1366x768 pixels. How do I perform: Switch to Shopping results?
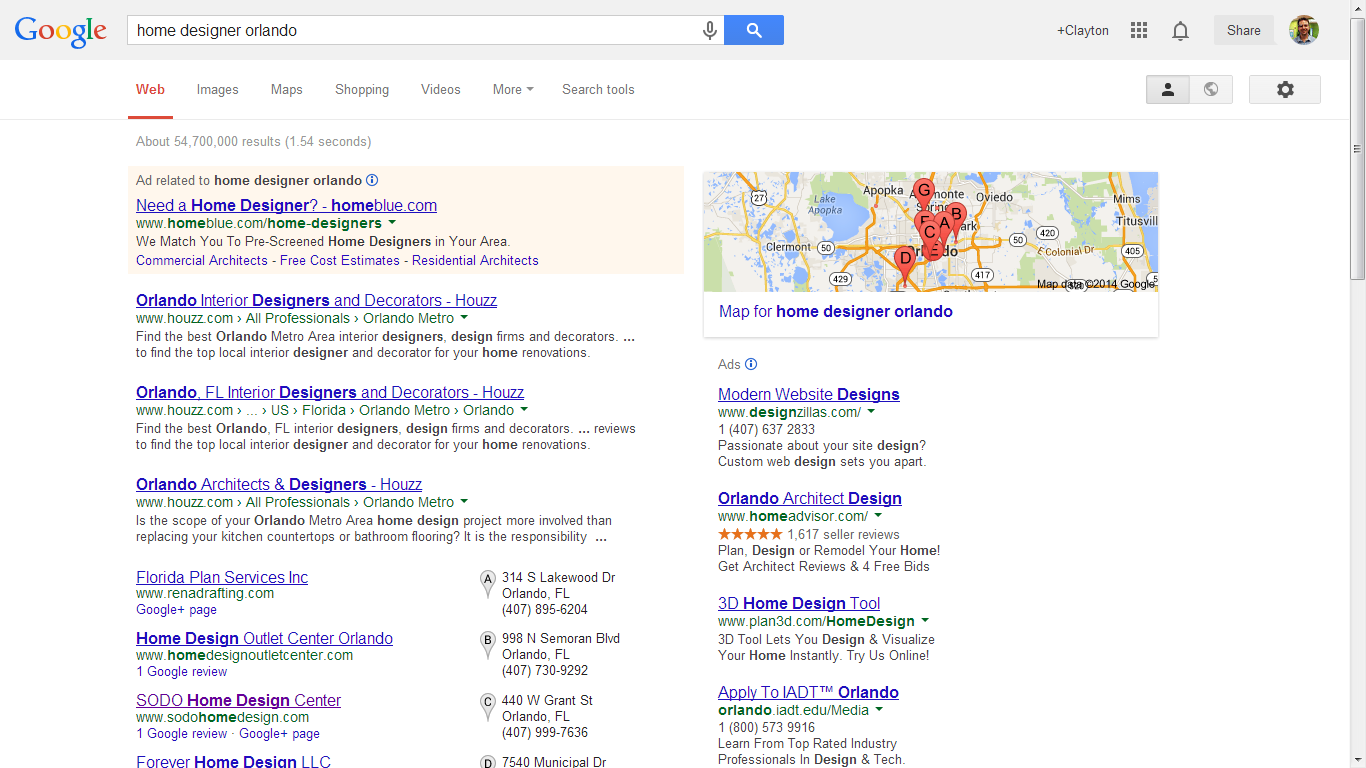[362, 89]
